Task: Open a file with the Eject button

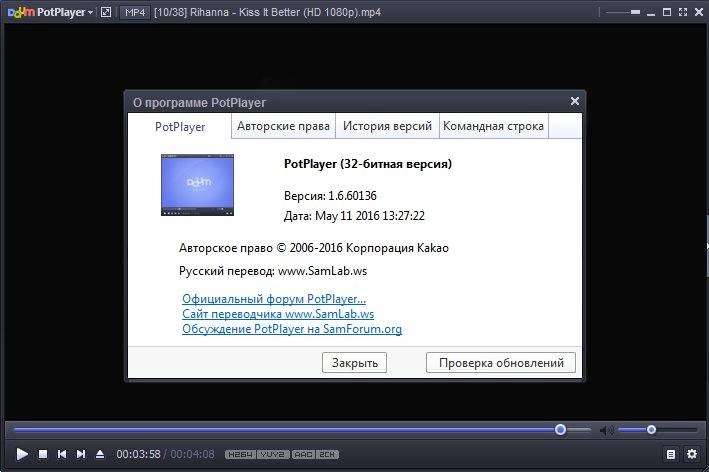Action: (x=100, y=453)
